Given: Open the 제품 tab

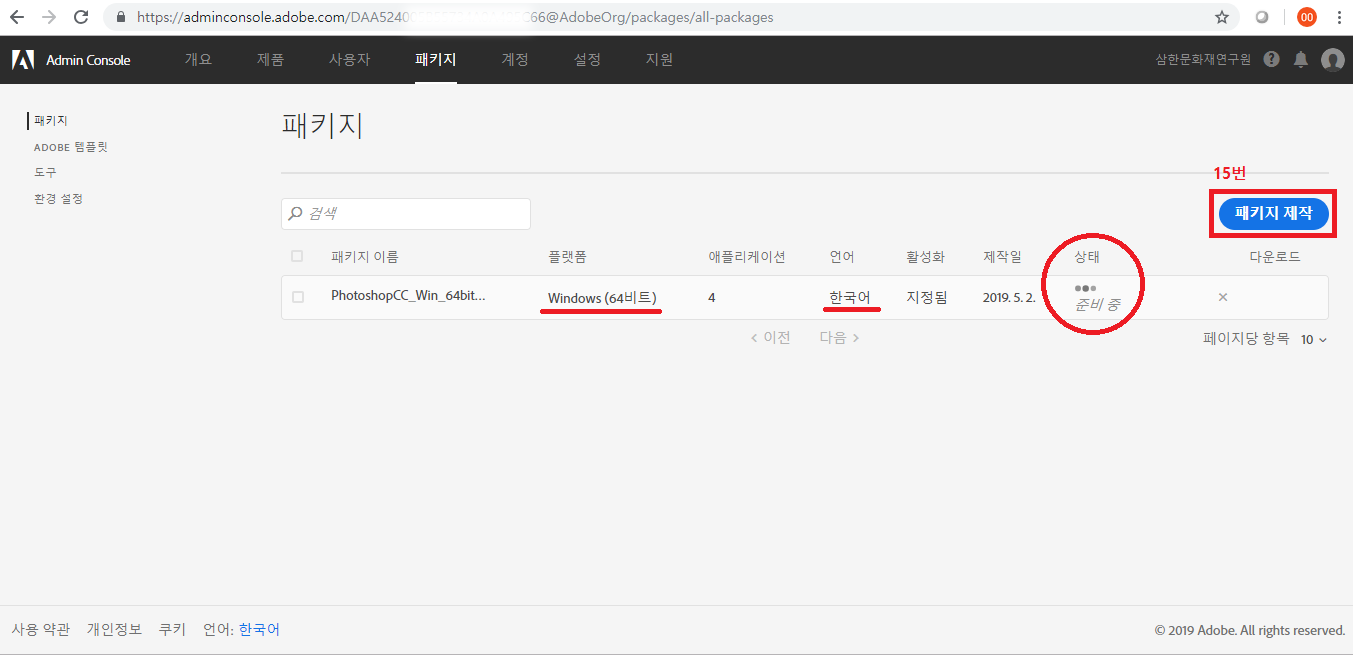Looking at the screenshot, I should [270, 60].
